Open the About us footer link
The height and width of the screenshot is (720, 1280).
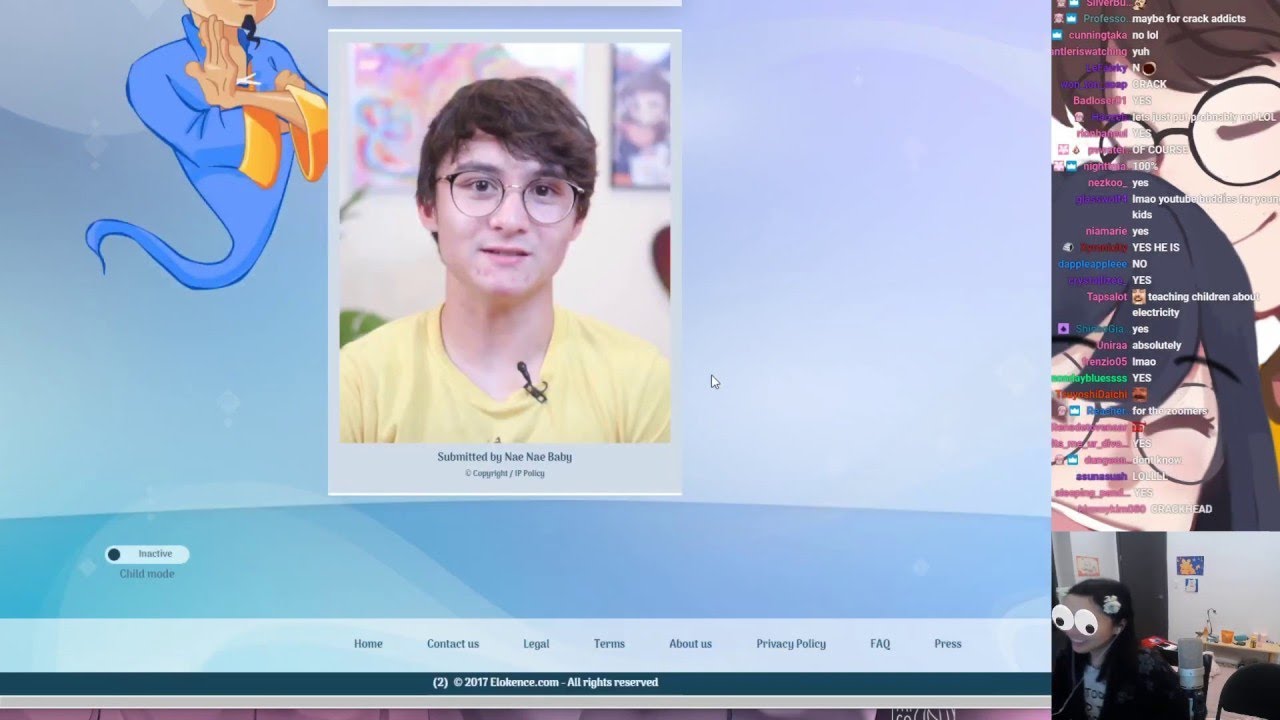pyautogui.click(x=690, y=644)
